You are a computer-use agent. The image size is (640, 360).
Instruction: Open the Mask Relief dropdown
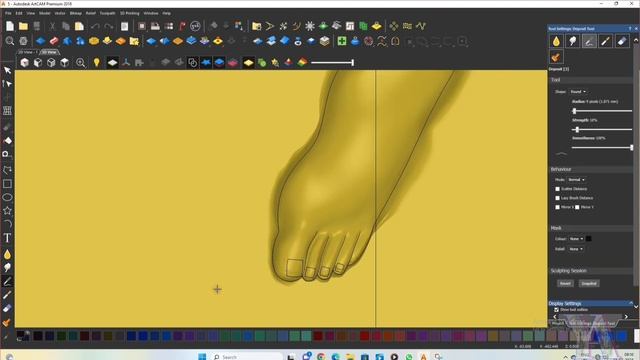point(576,249)
